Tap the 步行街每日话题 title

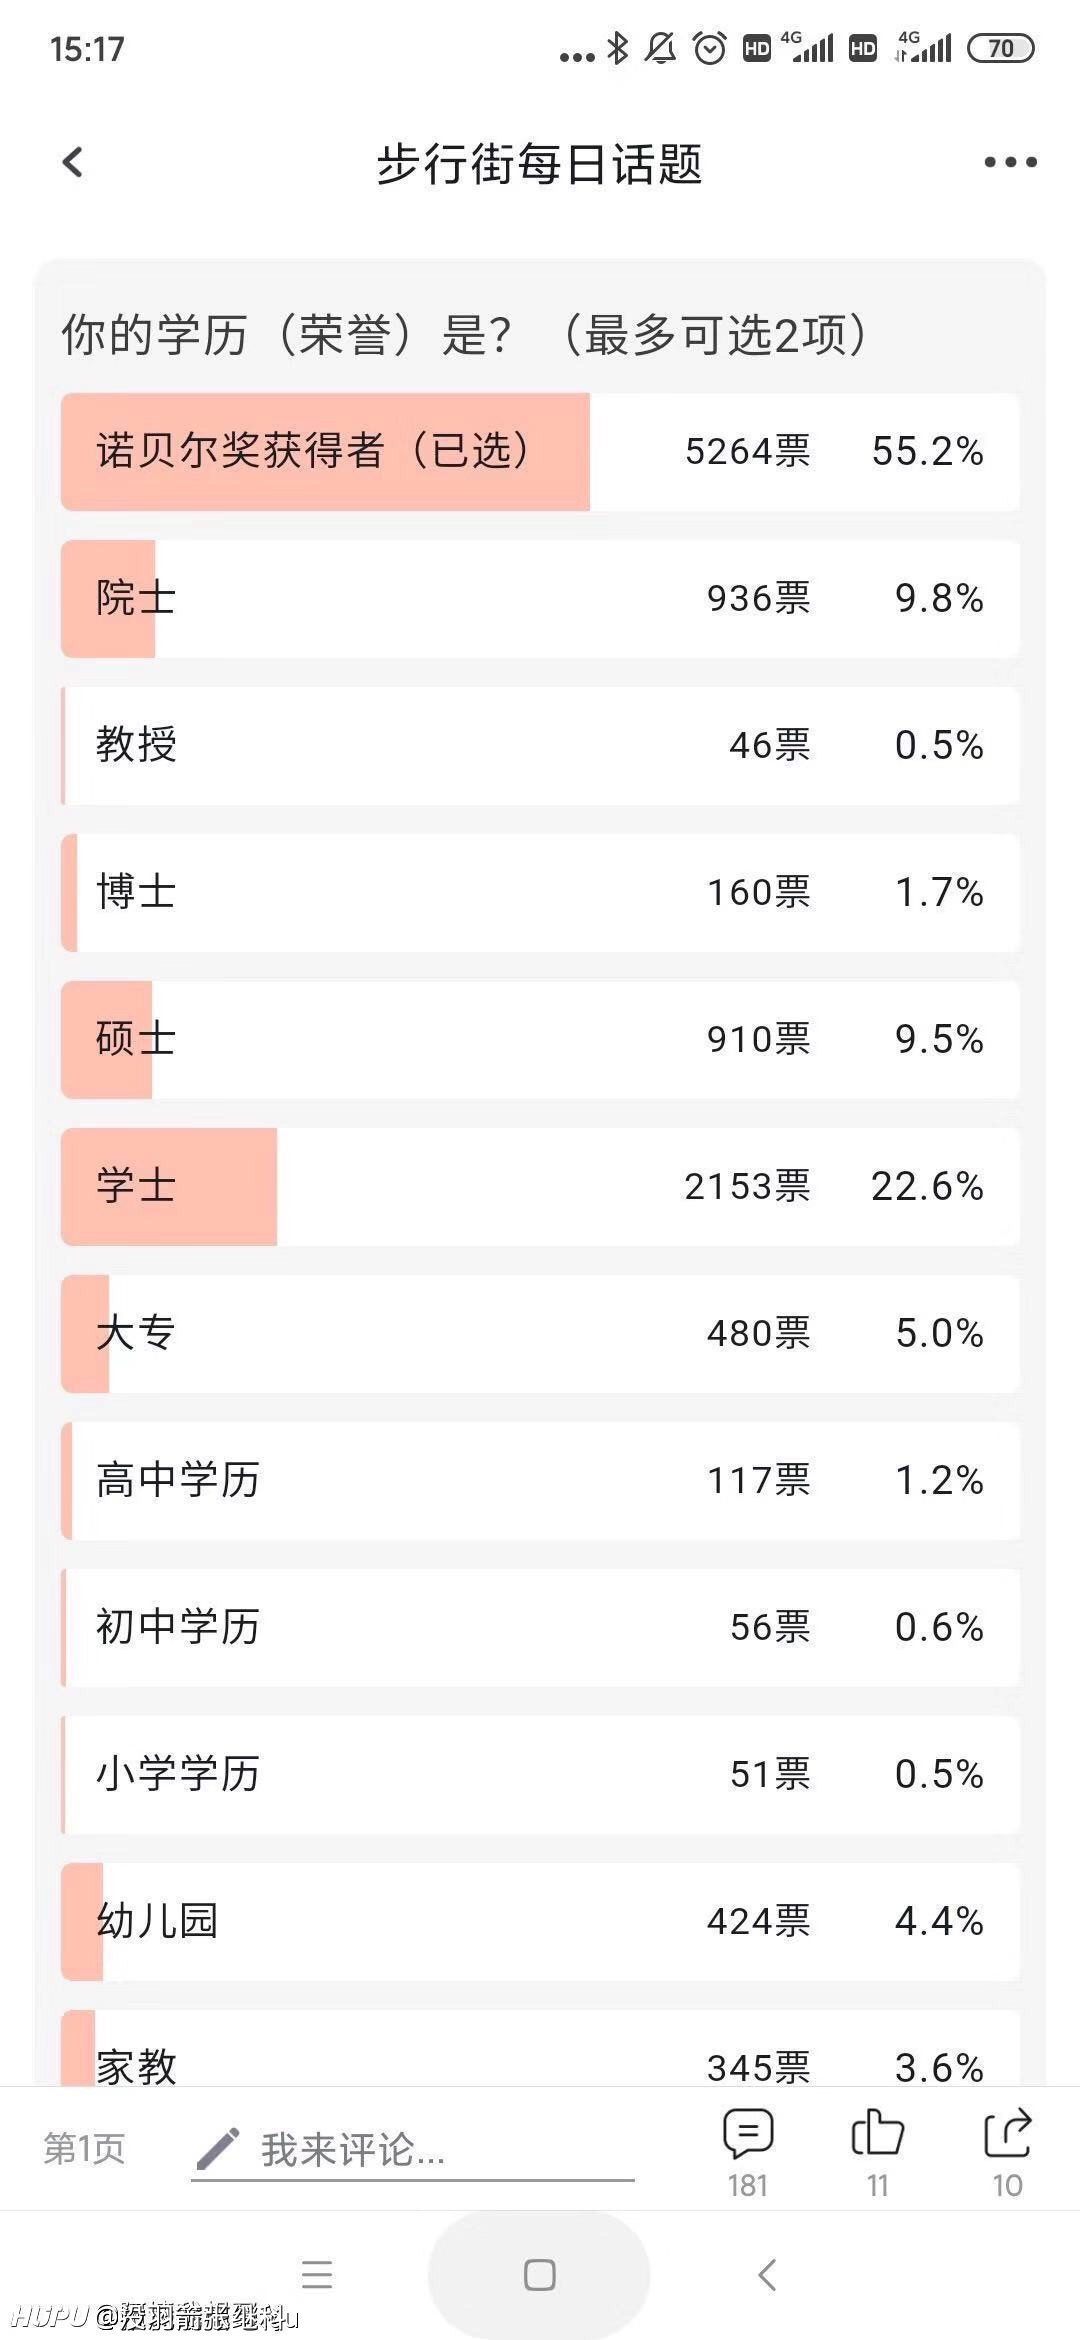(540, 163)
